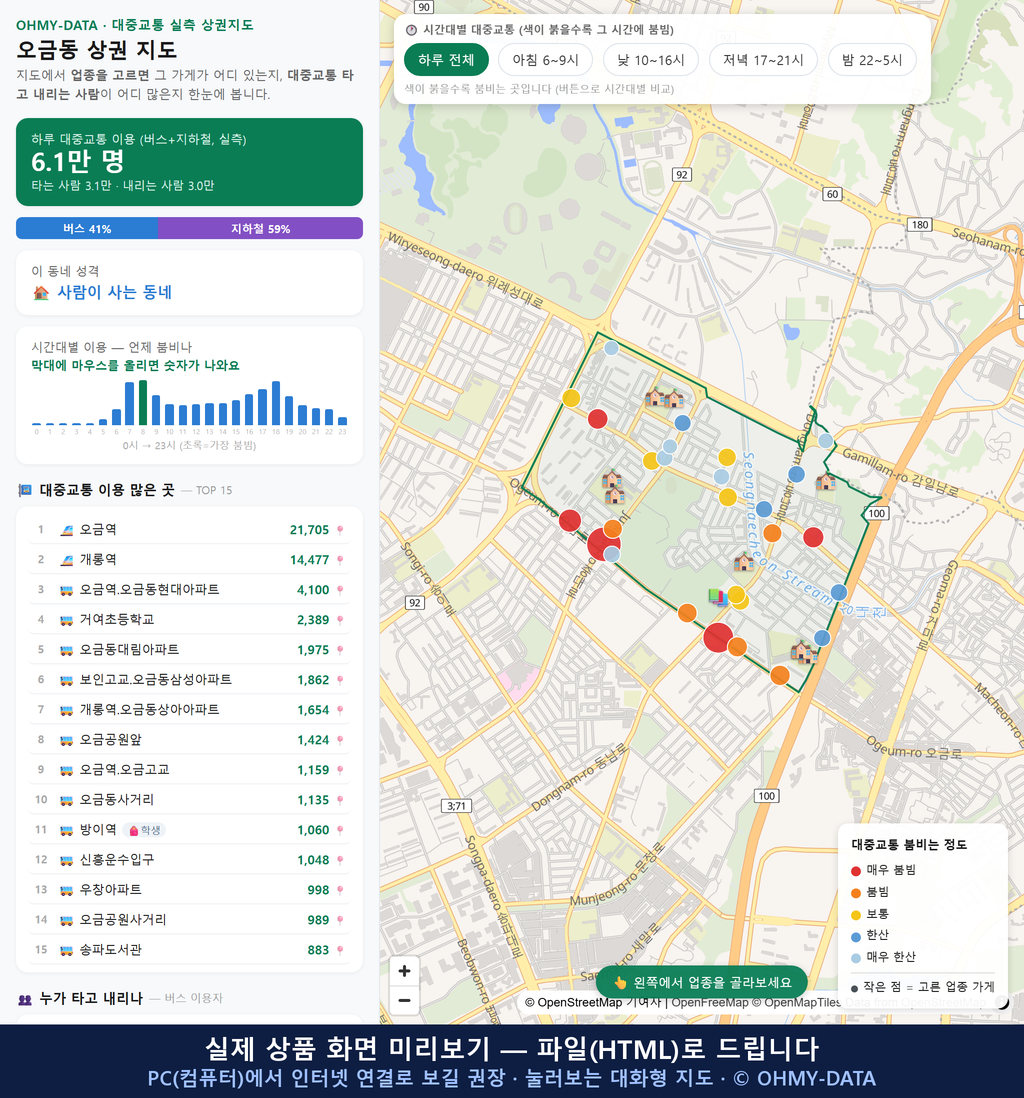Click the 왼쪽에서 업종을 골라보세요 green pill button
The height and width of the screenshot is (1098, 1024).
pyautogui.click(x=702, y=982)
